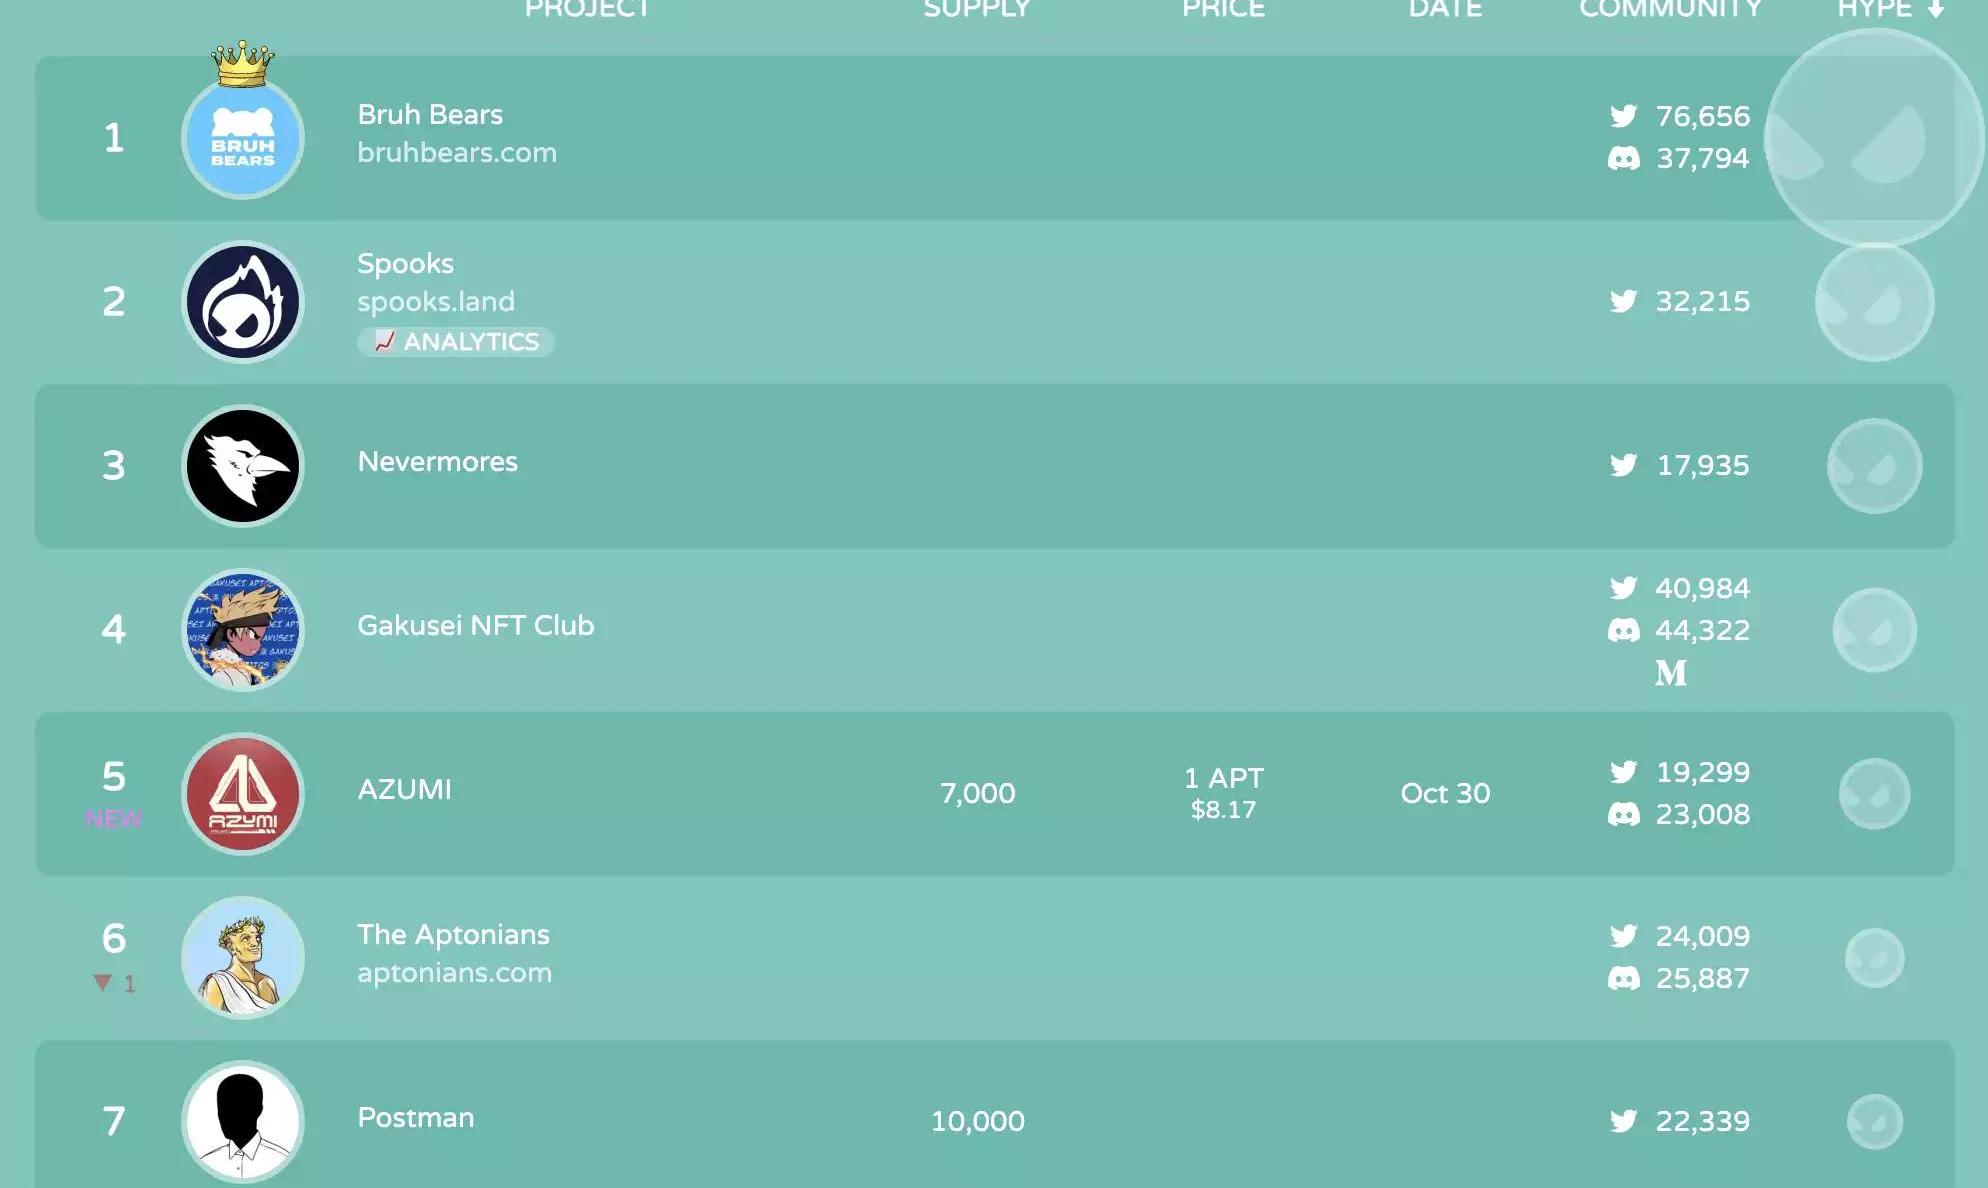Click Nevermores Twitter bird icon

pyautogui.click(x=1623, y=465)
